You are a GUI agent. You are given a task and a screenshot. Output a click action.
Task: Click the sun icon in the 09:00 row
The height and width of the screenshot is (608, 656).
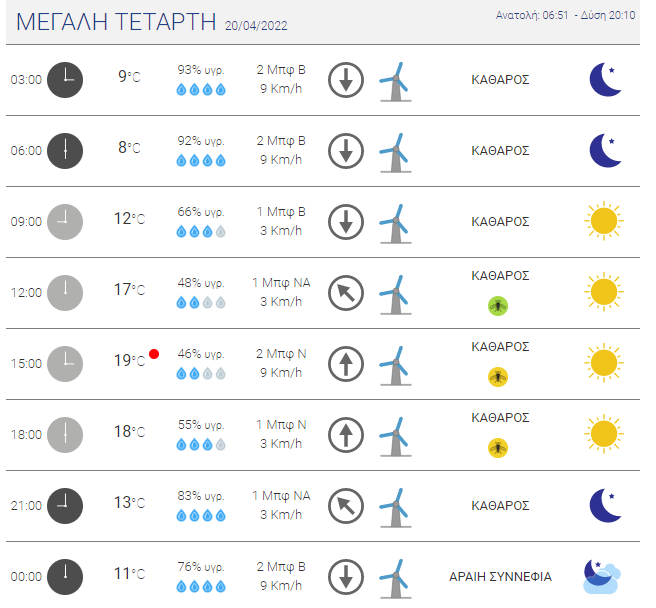(604, 221)
